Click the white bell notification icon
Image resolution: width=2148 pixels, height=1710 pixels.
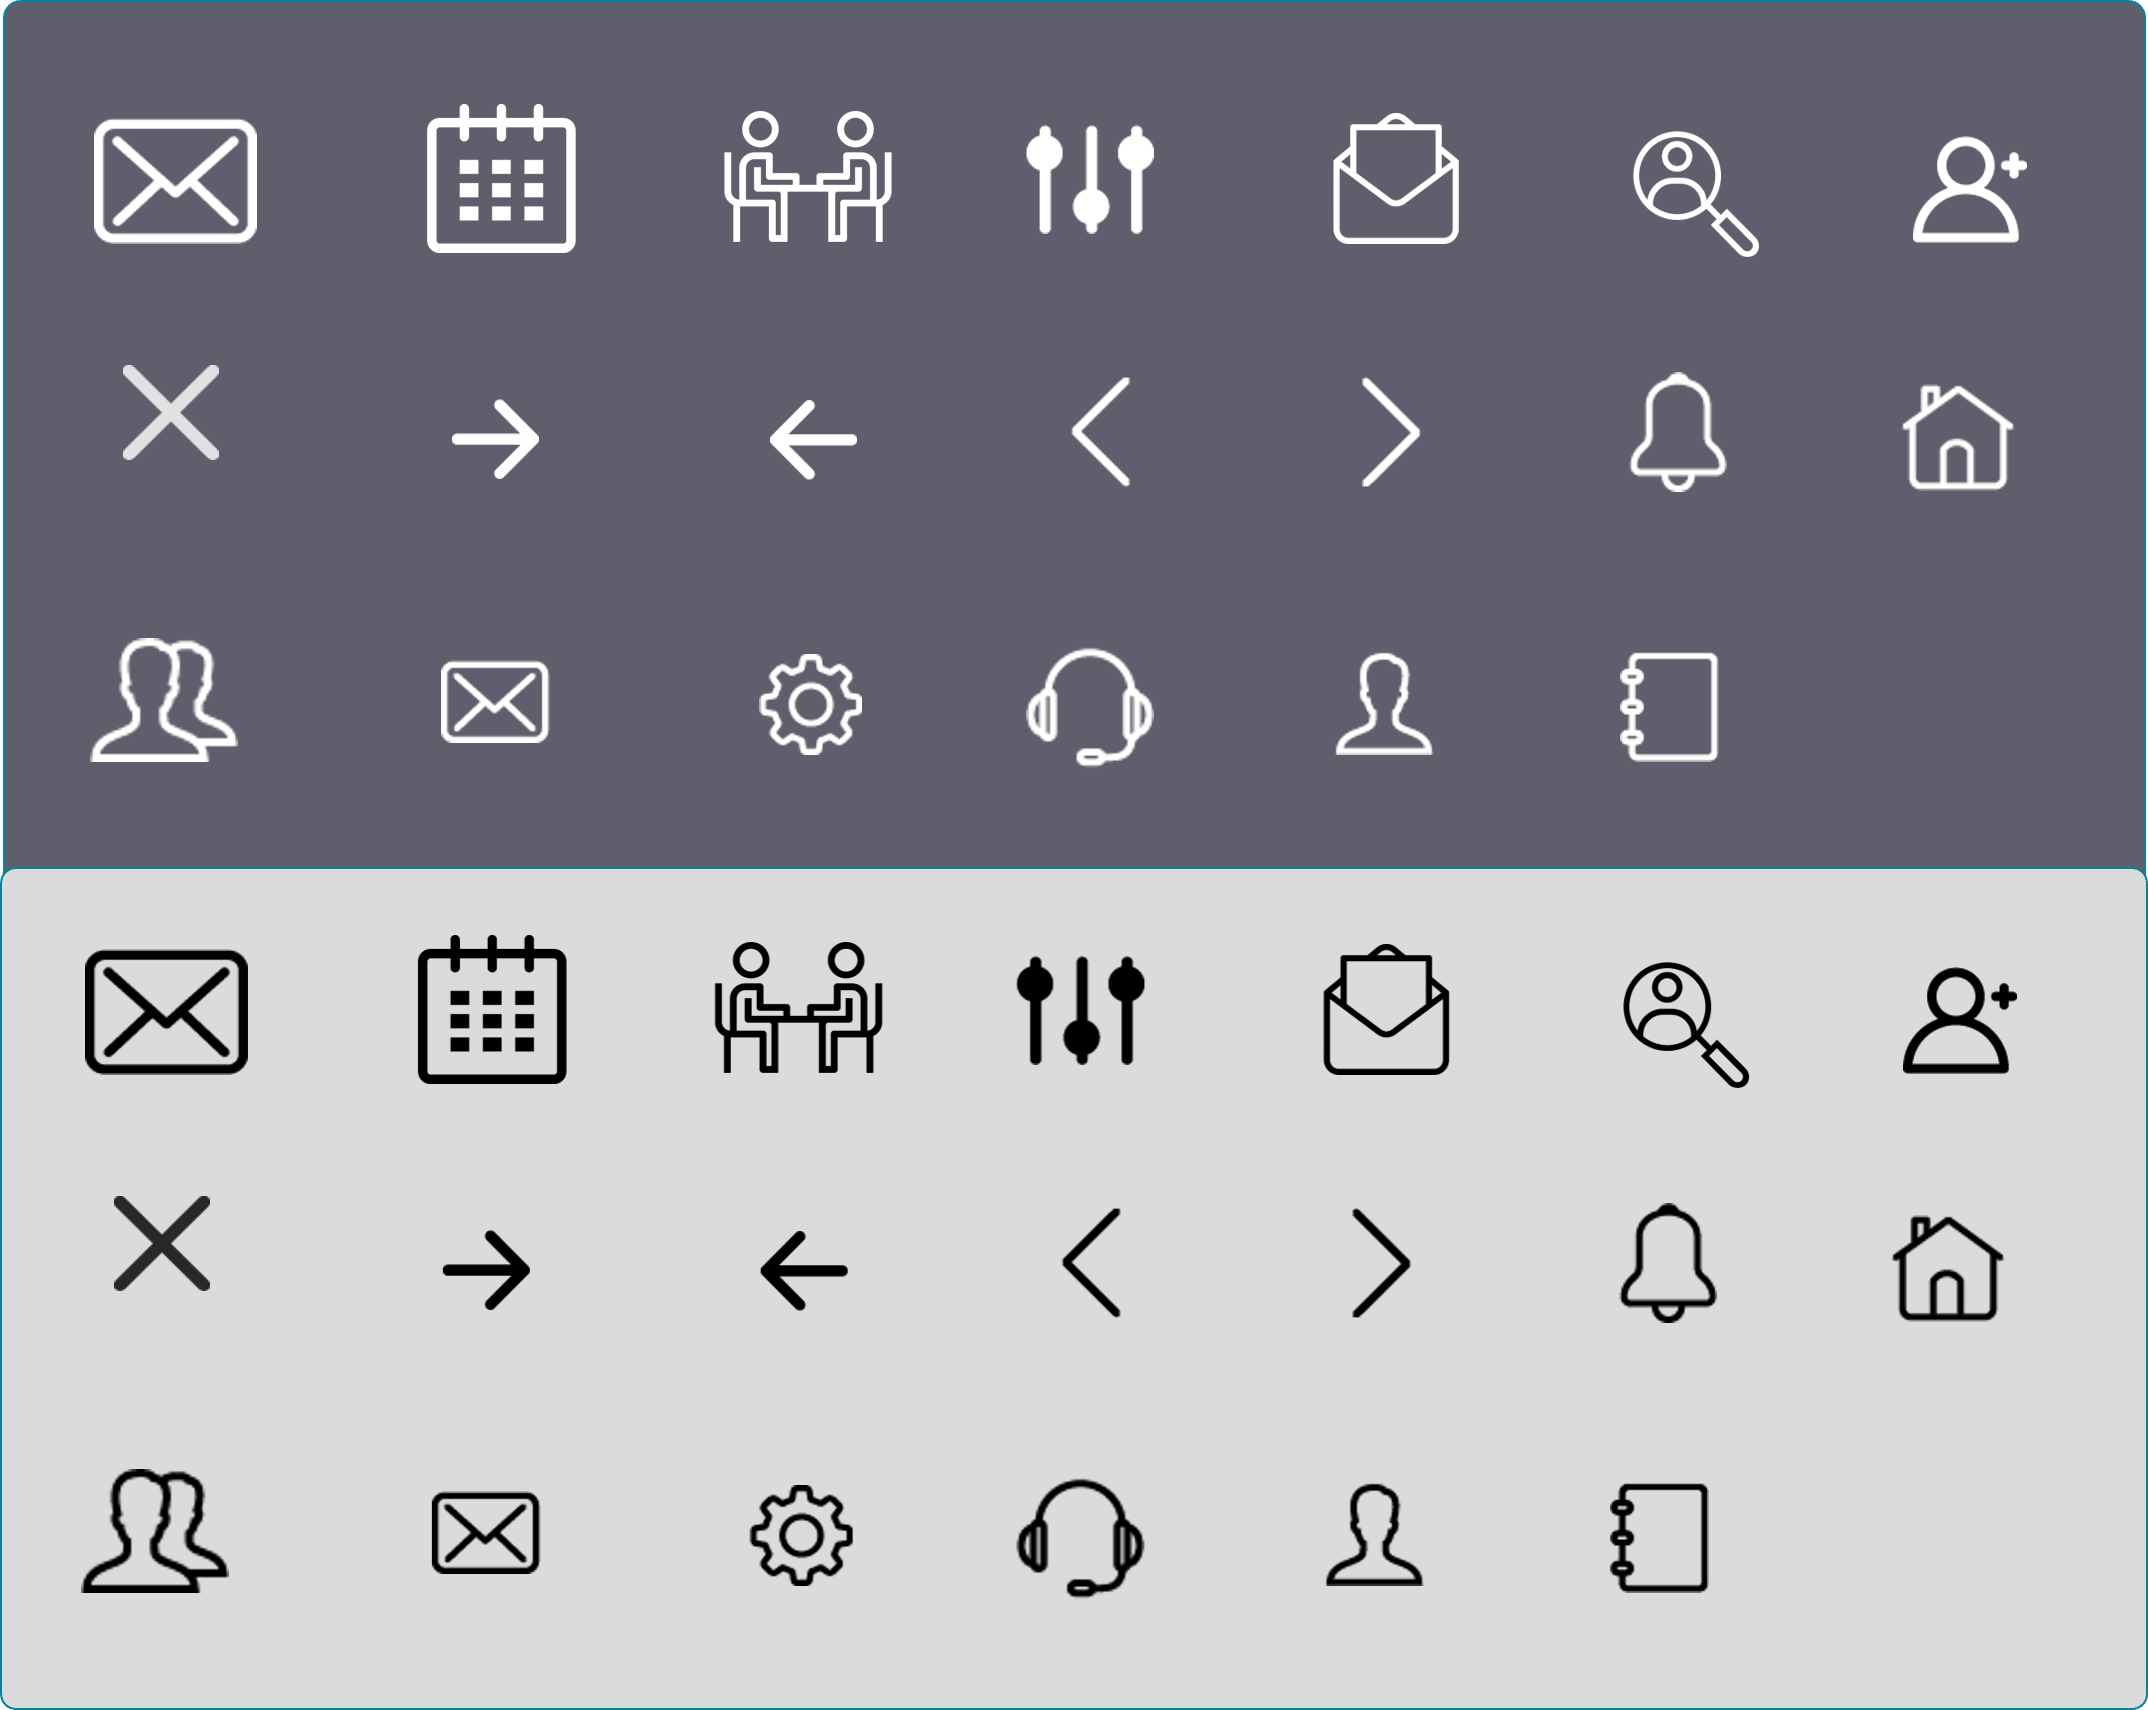click(1678, 432)
